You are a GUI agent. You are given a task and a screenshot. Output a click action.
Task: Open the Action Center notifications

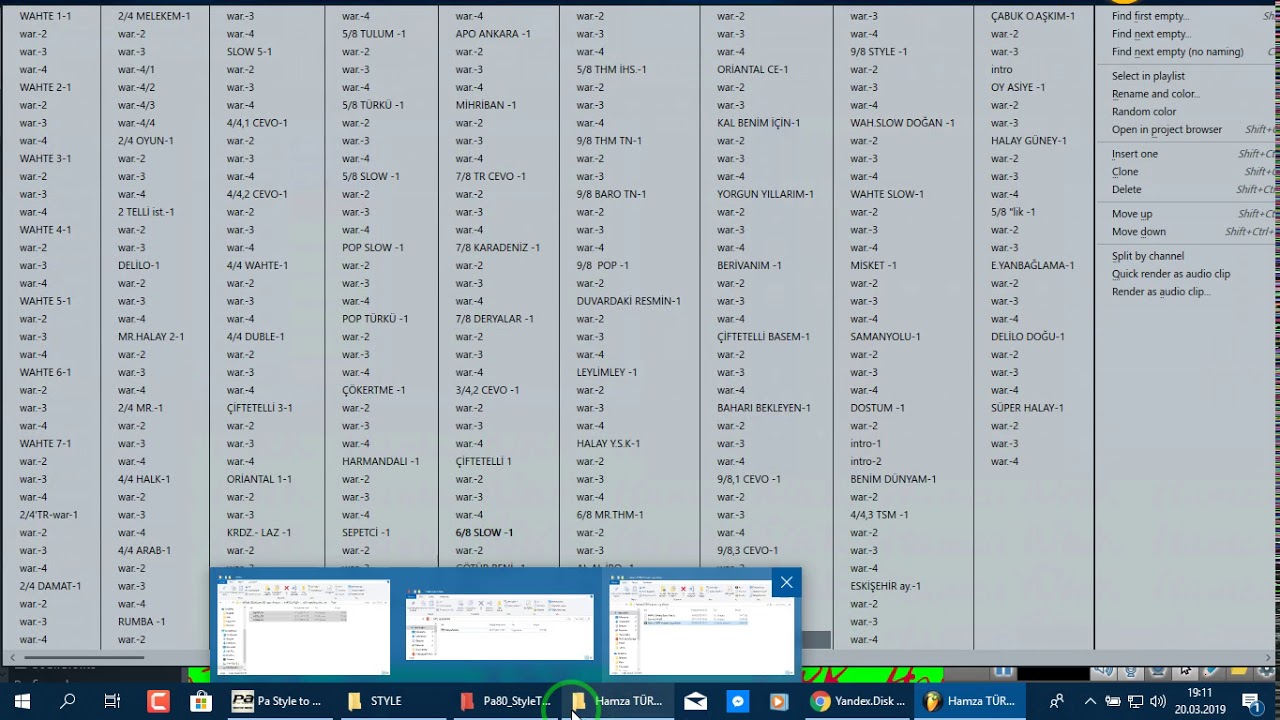tap(1251, 701)
